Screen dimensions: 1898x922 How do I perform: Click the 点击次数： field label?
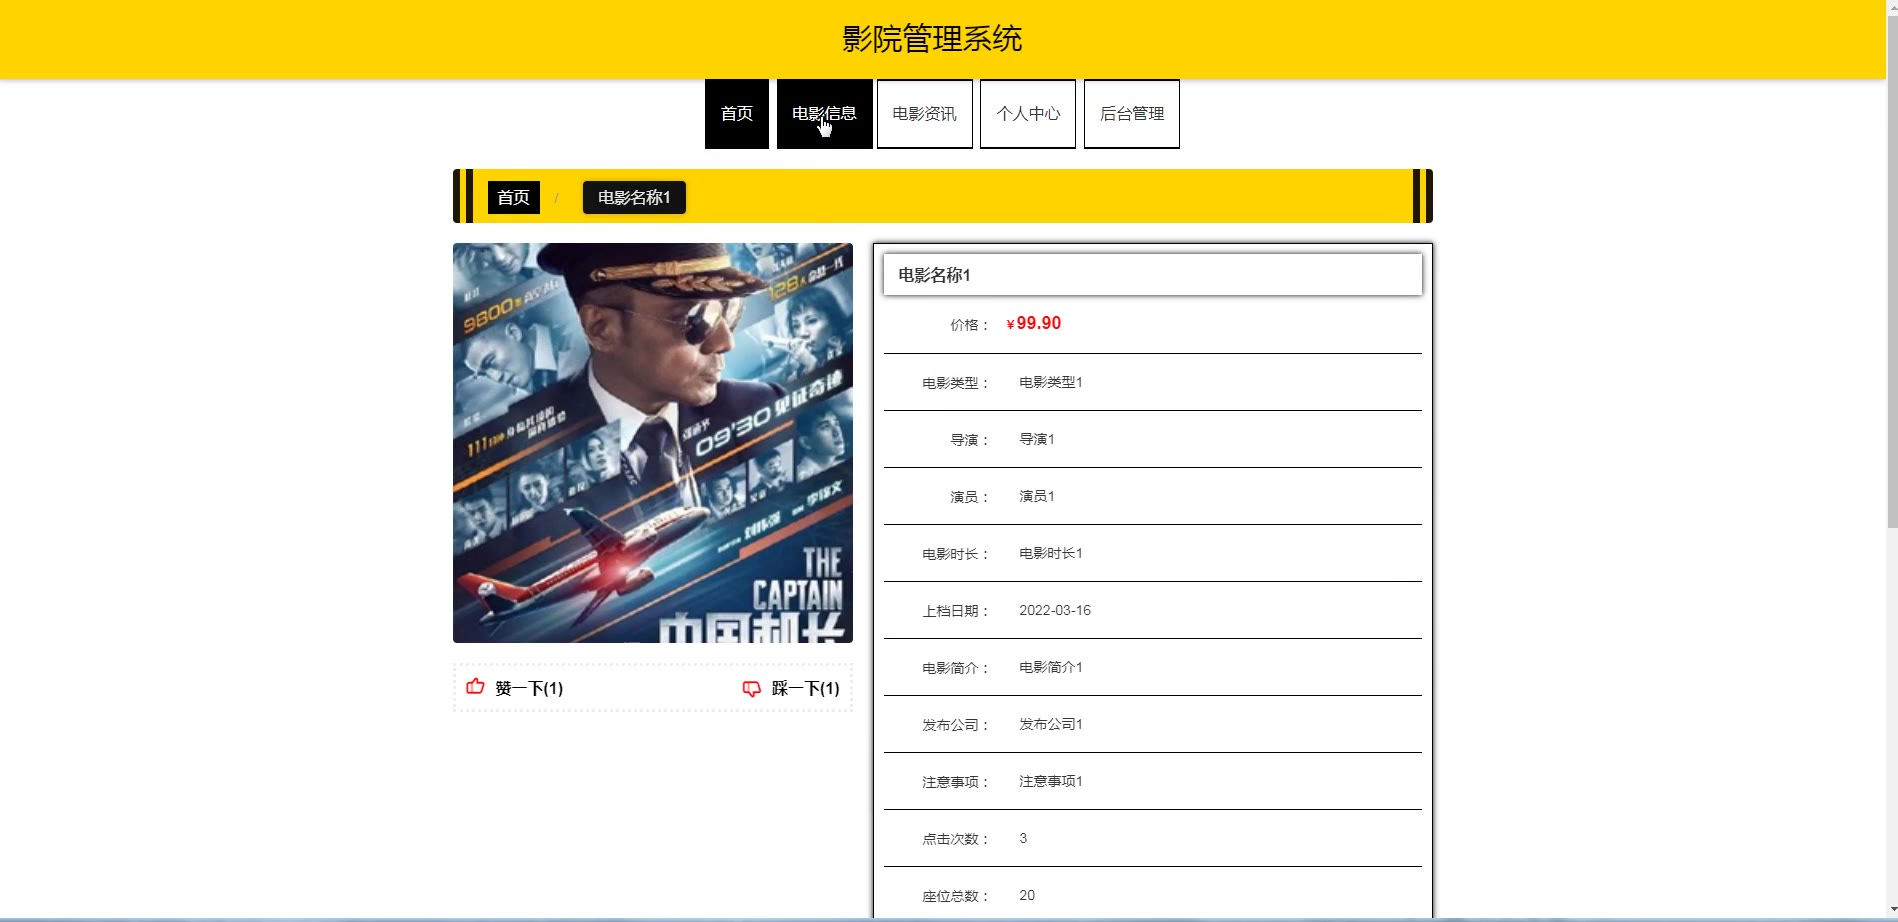(x=956, y=839)
